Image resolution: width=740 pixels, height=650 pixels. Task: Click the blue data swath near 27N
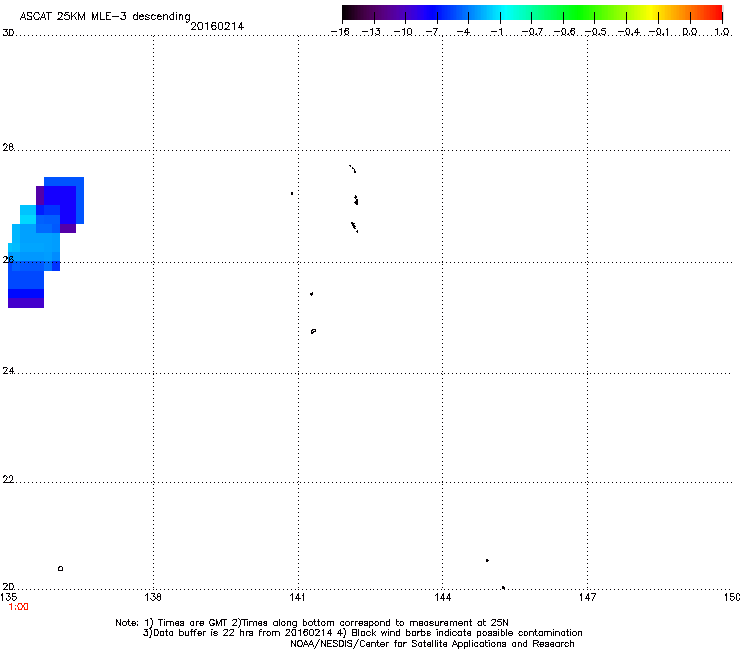[46, 243]
